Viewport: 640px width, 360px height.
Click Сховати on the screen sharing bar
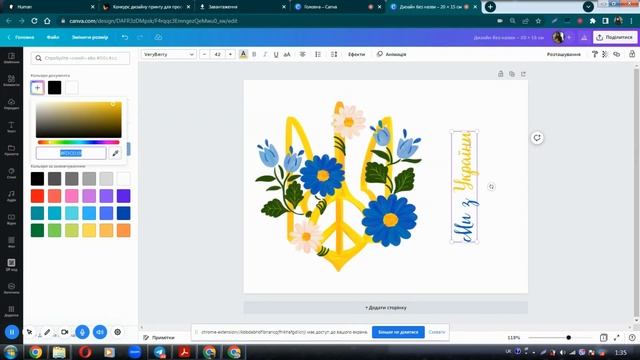coord(437,332)
